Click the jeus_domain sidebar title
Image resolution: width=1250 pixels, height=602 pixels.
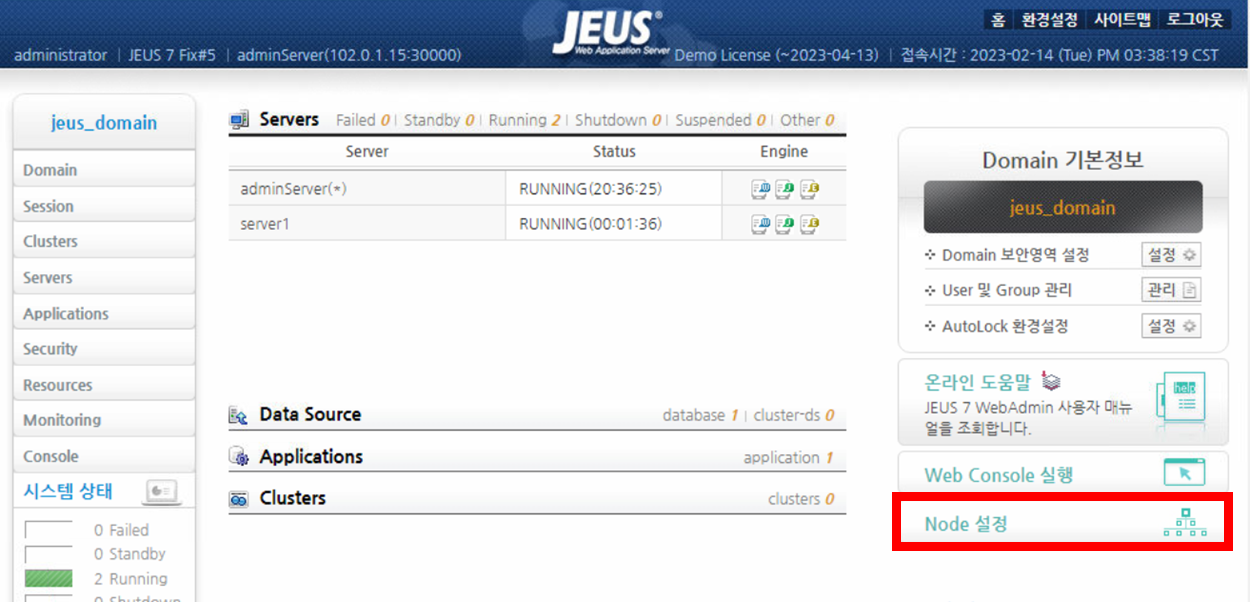(104, 123)
